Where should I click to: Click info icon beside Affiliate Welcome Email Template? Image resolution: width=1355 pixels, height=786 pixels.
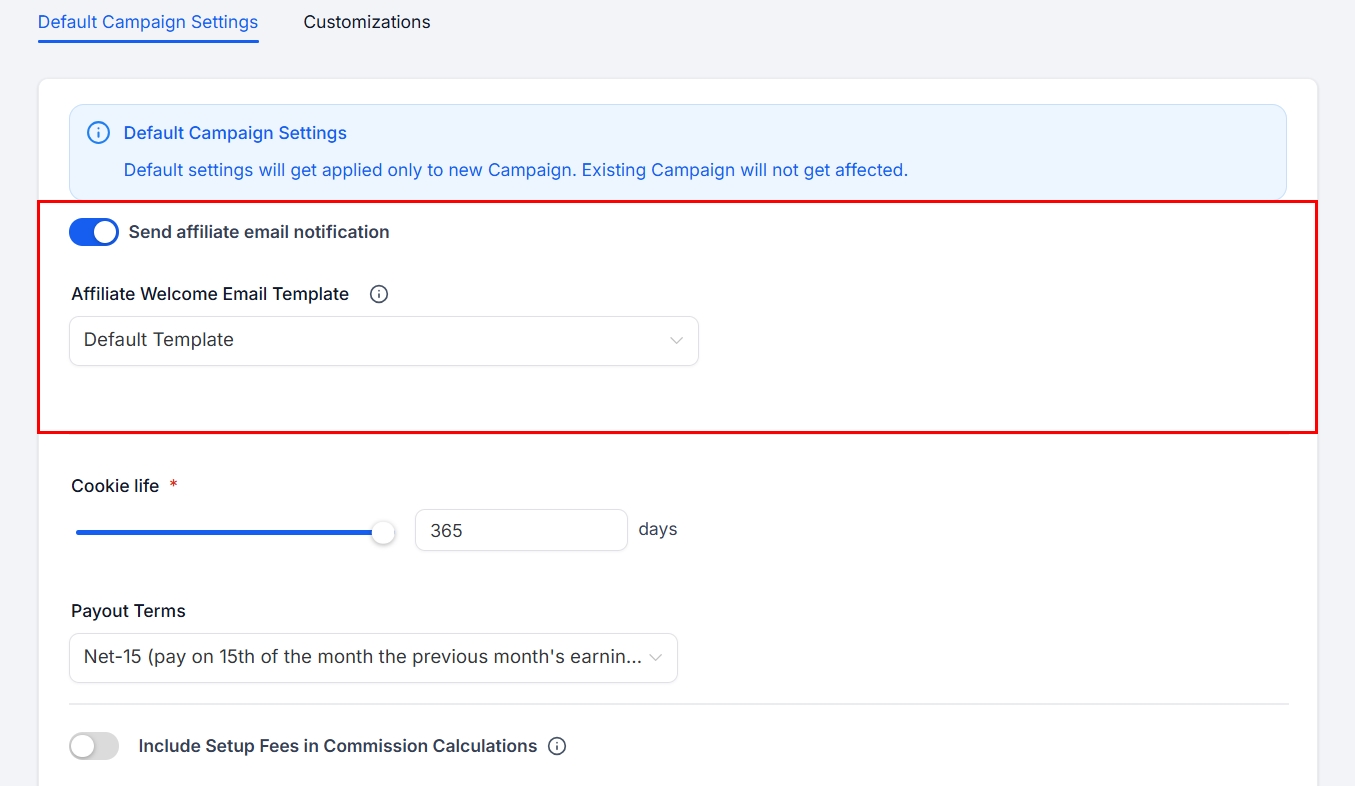click(378, 294)
